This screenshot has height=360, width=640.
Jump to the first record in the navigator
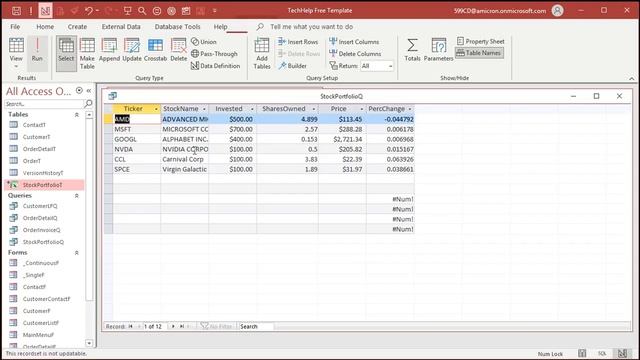point(131,327)
